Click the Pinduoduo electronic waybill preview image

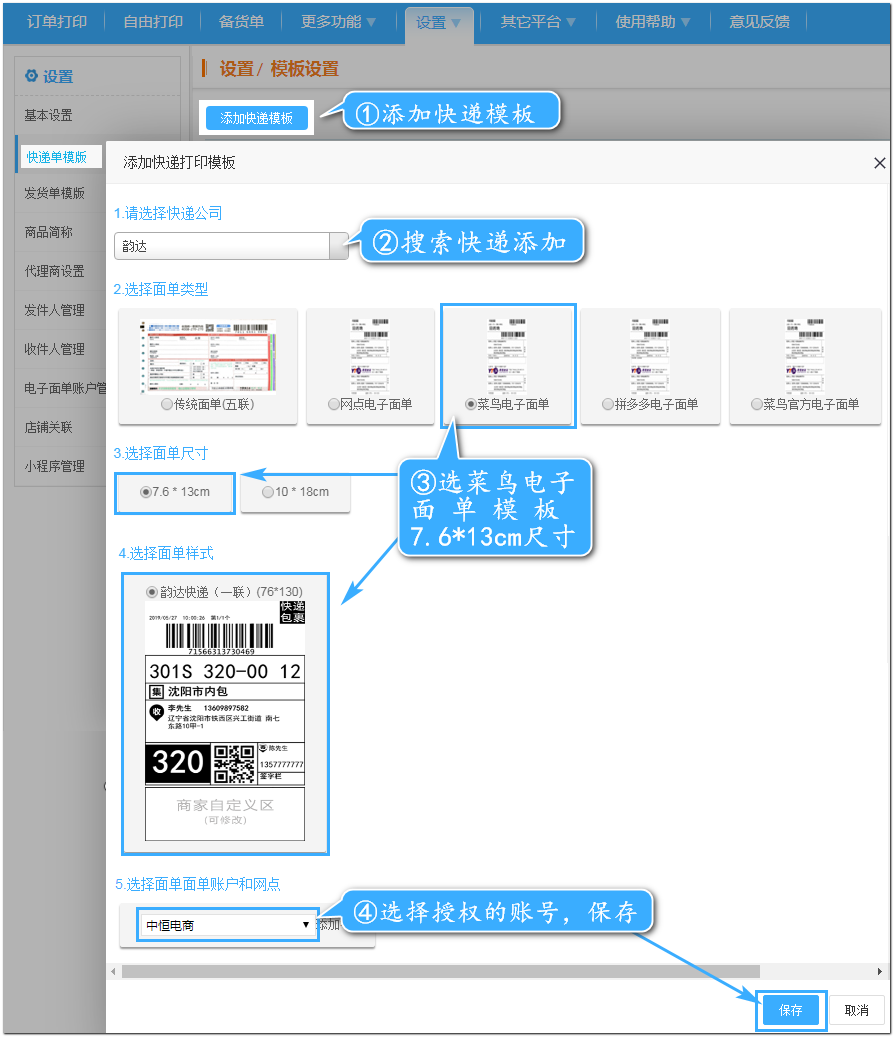pos(650,355)
